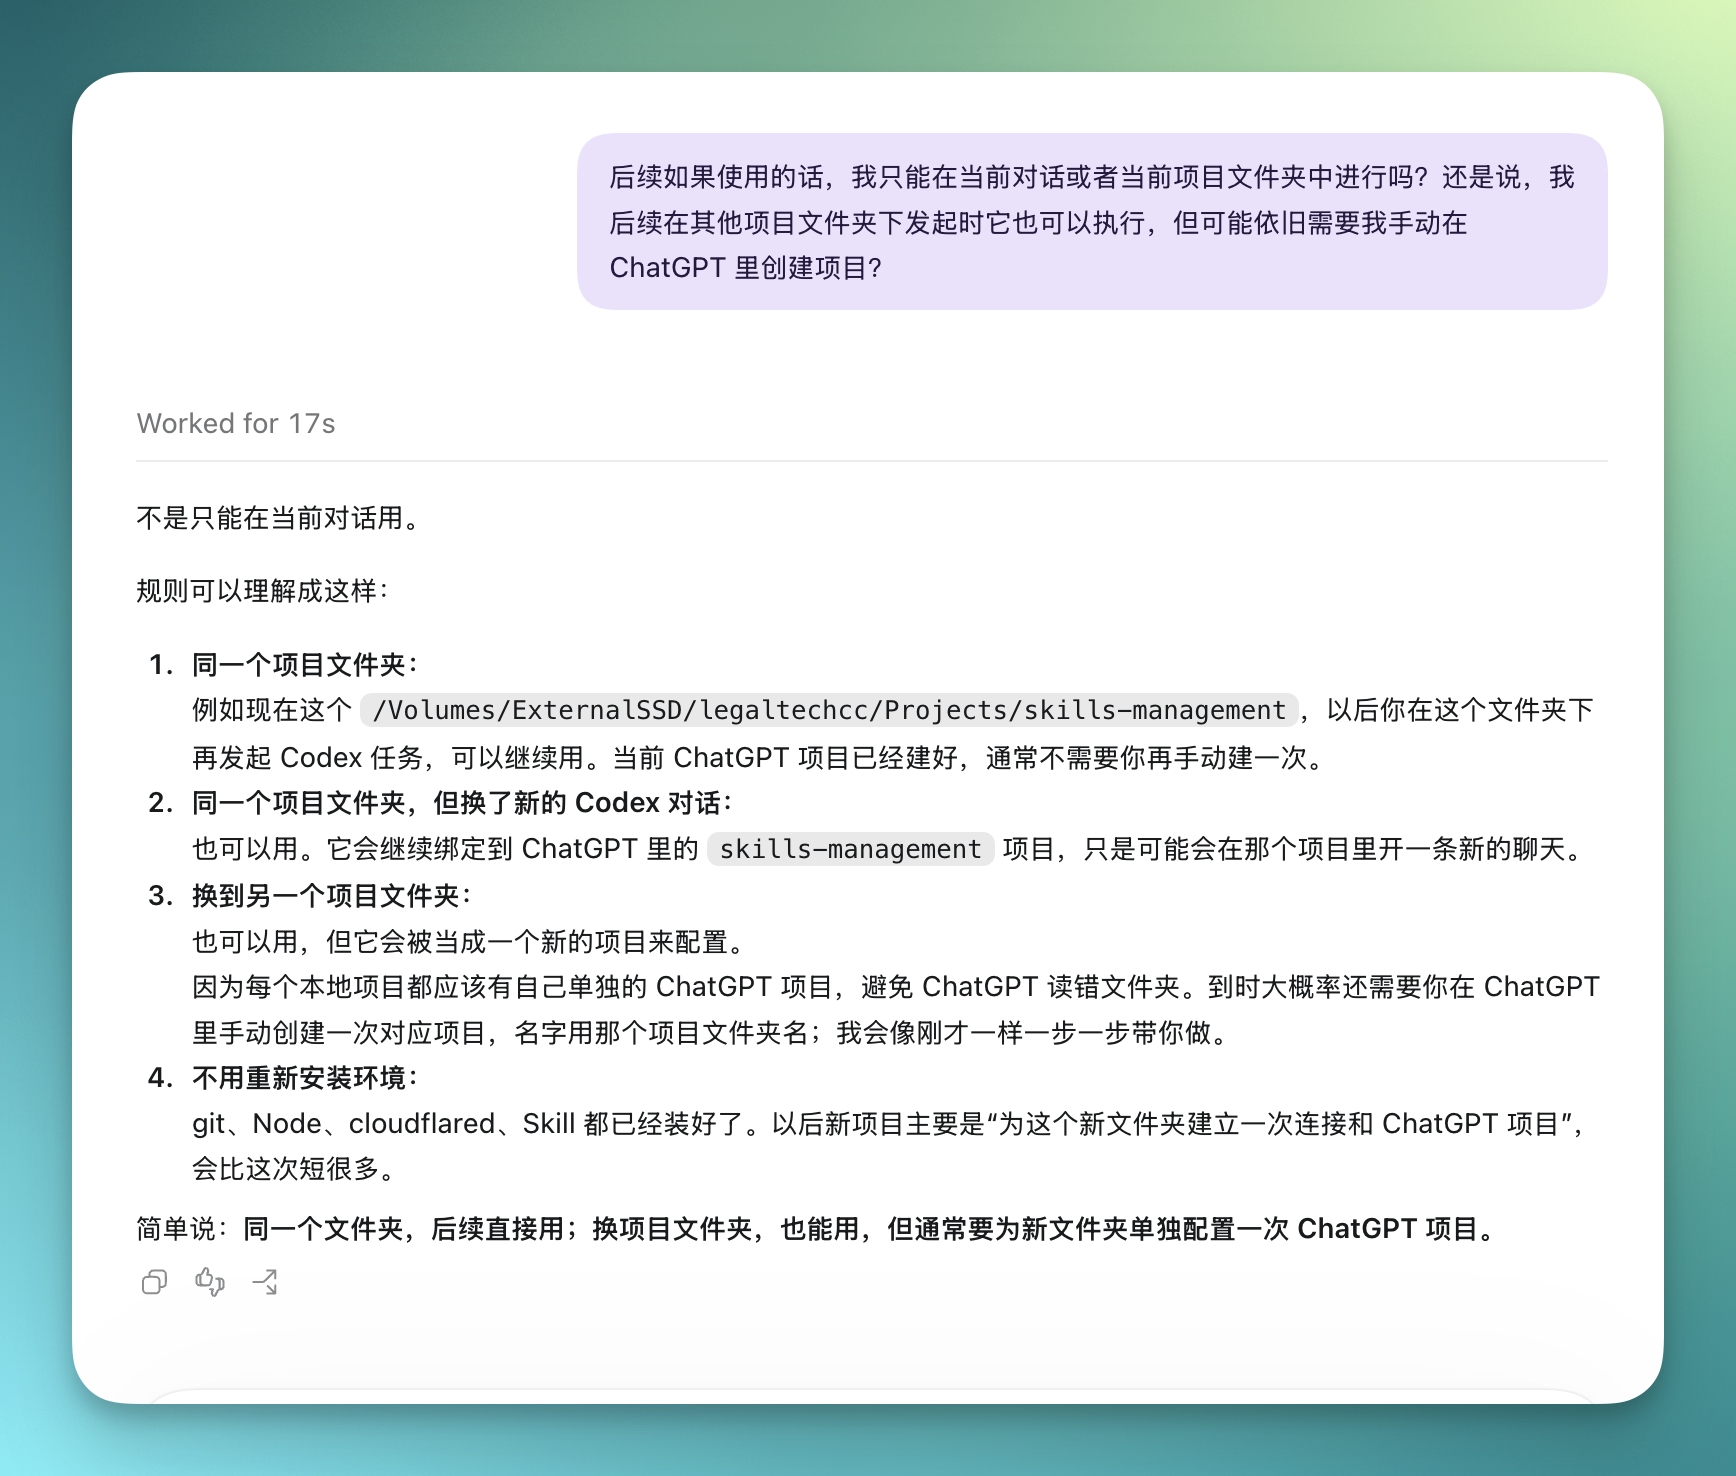The image size is (1736, 1476).
Task: Click the purple user message bubble
Action: tap(1092, 222)
